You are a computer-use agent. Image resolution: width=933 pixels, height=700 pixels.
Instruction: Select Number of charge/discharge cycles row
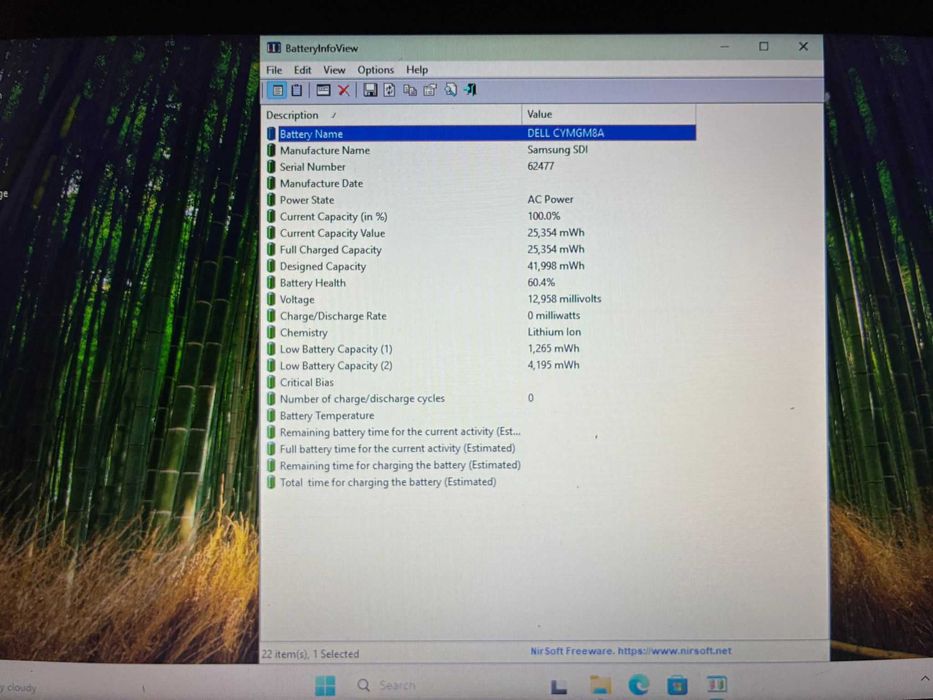pos(480,398)
